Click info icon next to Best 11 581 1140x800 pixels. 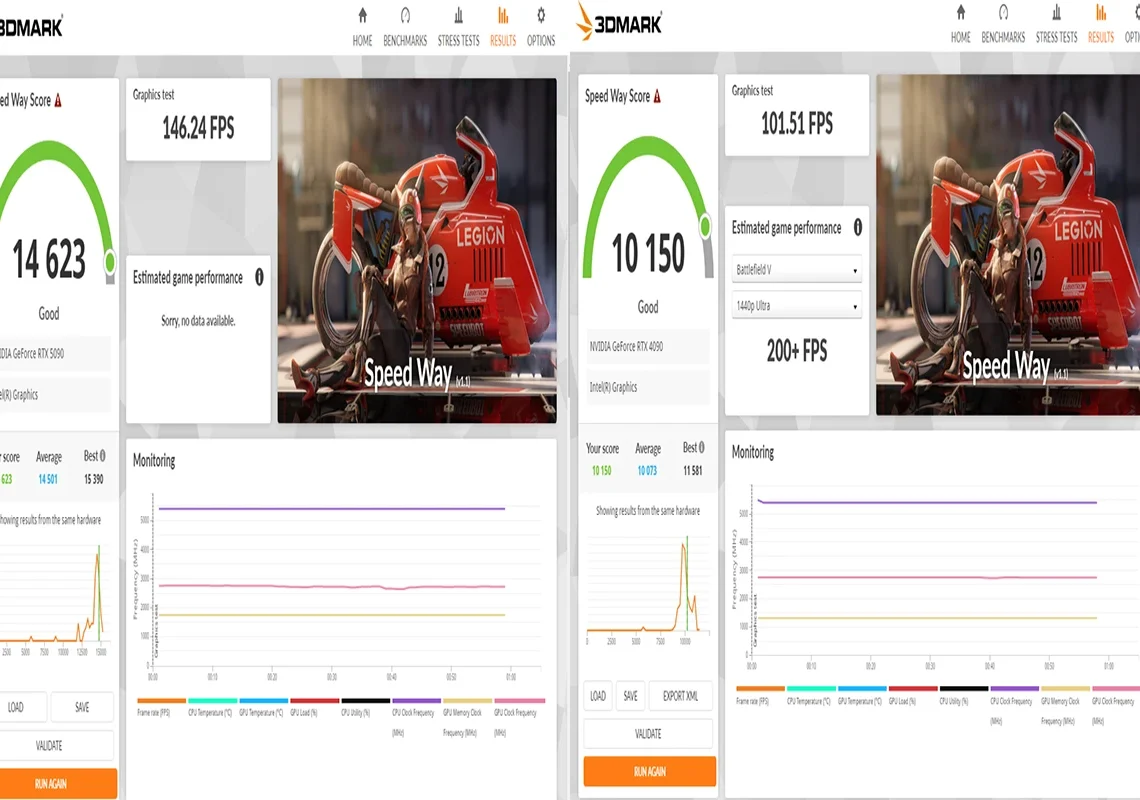click(702, 447)
